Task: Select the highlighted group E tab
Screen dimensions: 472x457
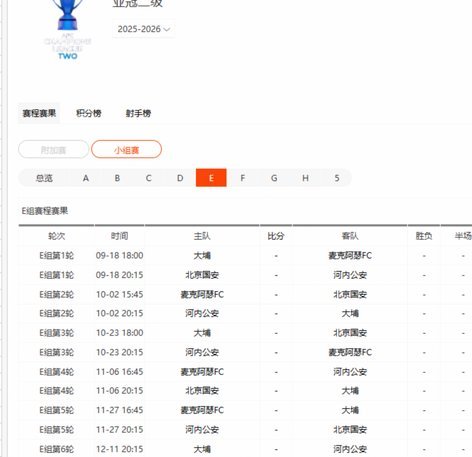Action: click(211, 178)
